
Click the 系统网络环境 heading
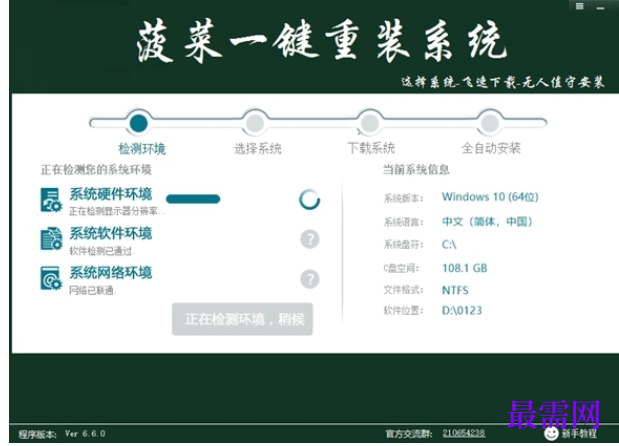pos(111,273)
